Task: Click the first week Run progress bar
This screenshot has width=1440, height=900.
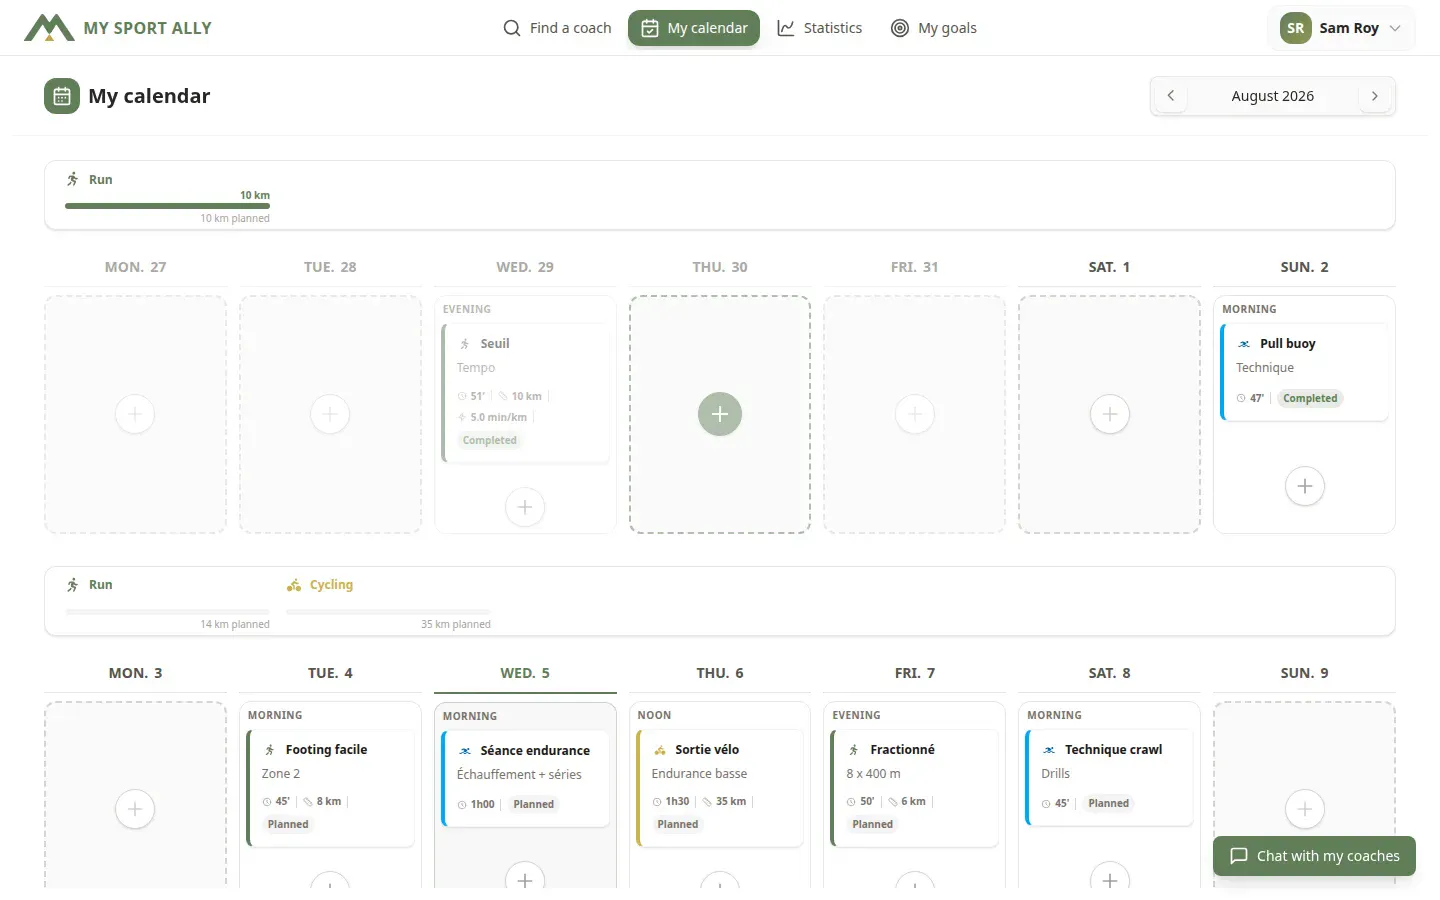Action: click(x=167, y=206)
